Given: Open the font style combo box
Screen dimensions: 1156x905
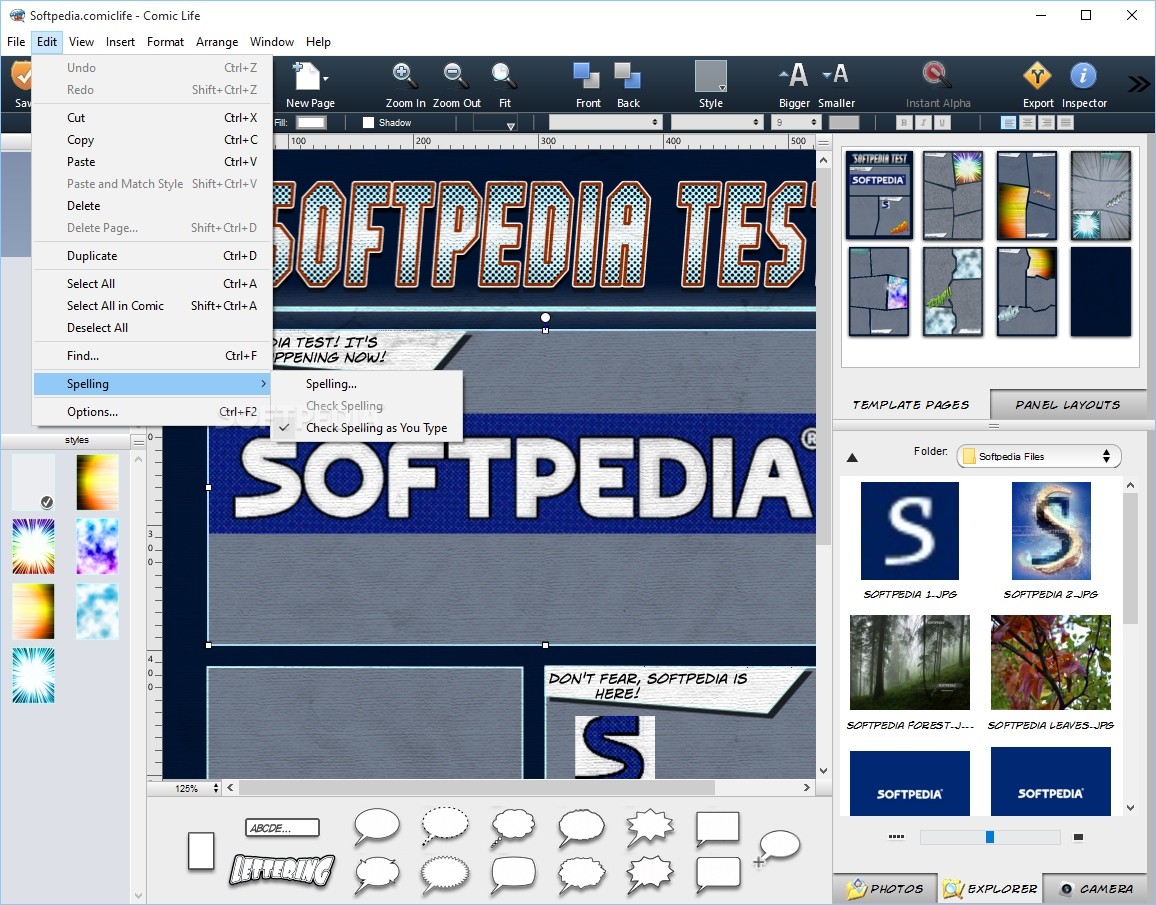Looking at the screenshot, I should (716, 122).
